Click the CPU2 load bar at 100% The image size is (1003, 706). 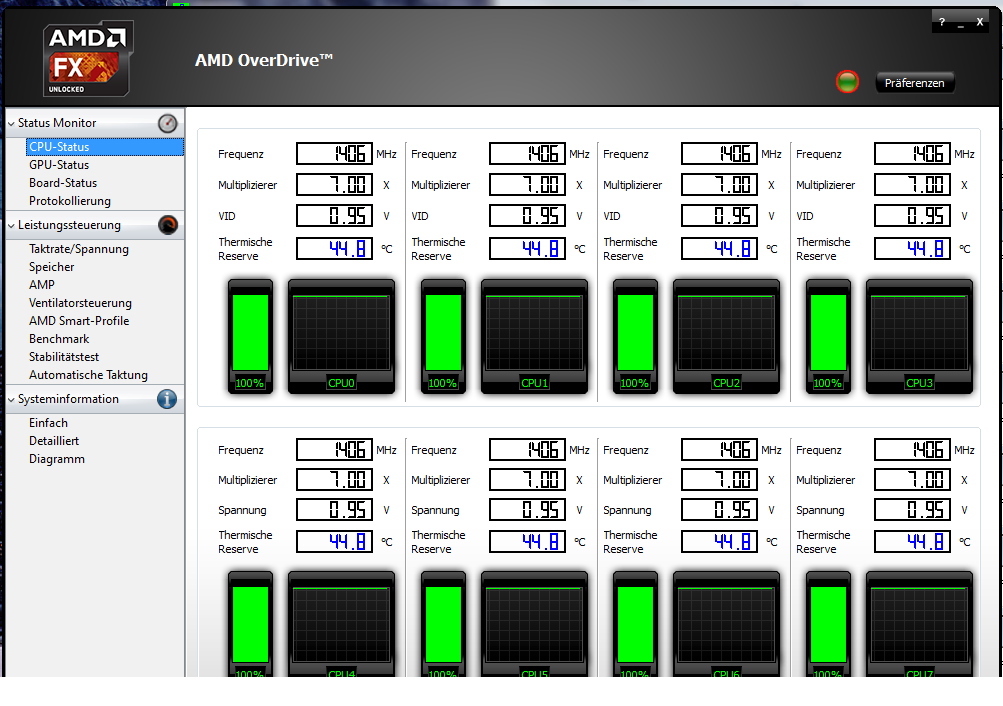point(635,335)
